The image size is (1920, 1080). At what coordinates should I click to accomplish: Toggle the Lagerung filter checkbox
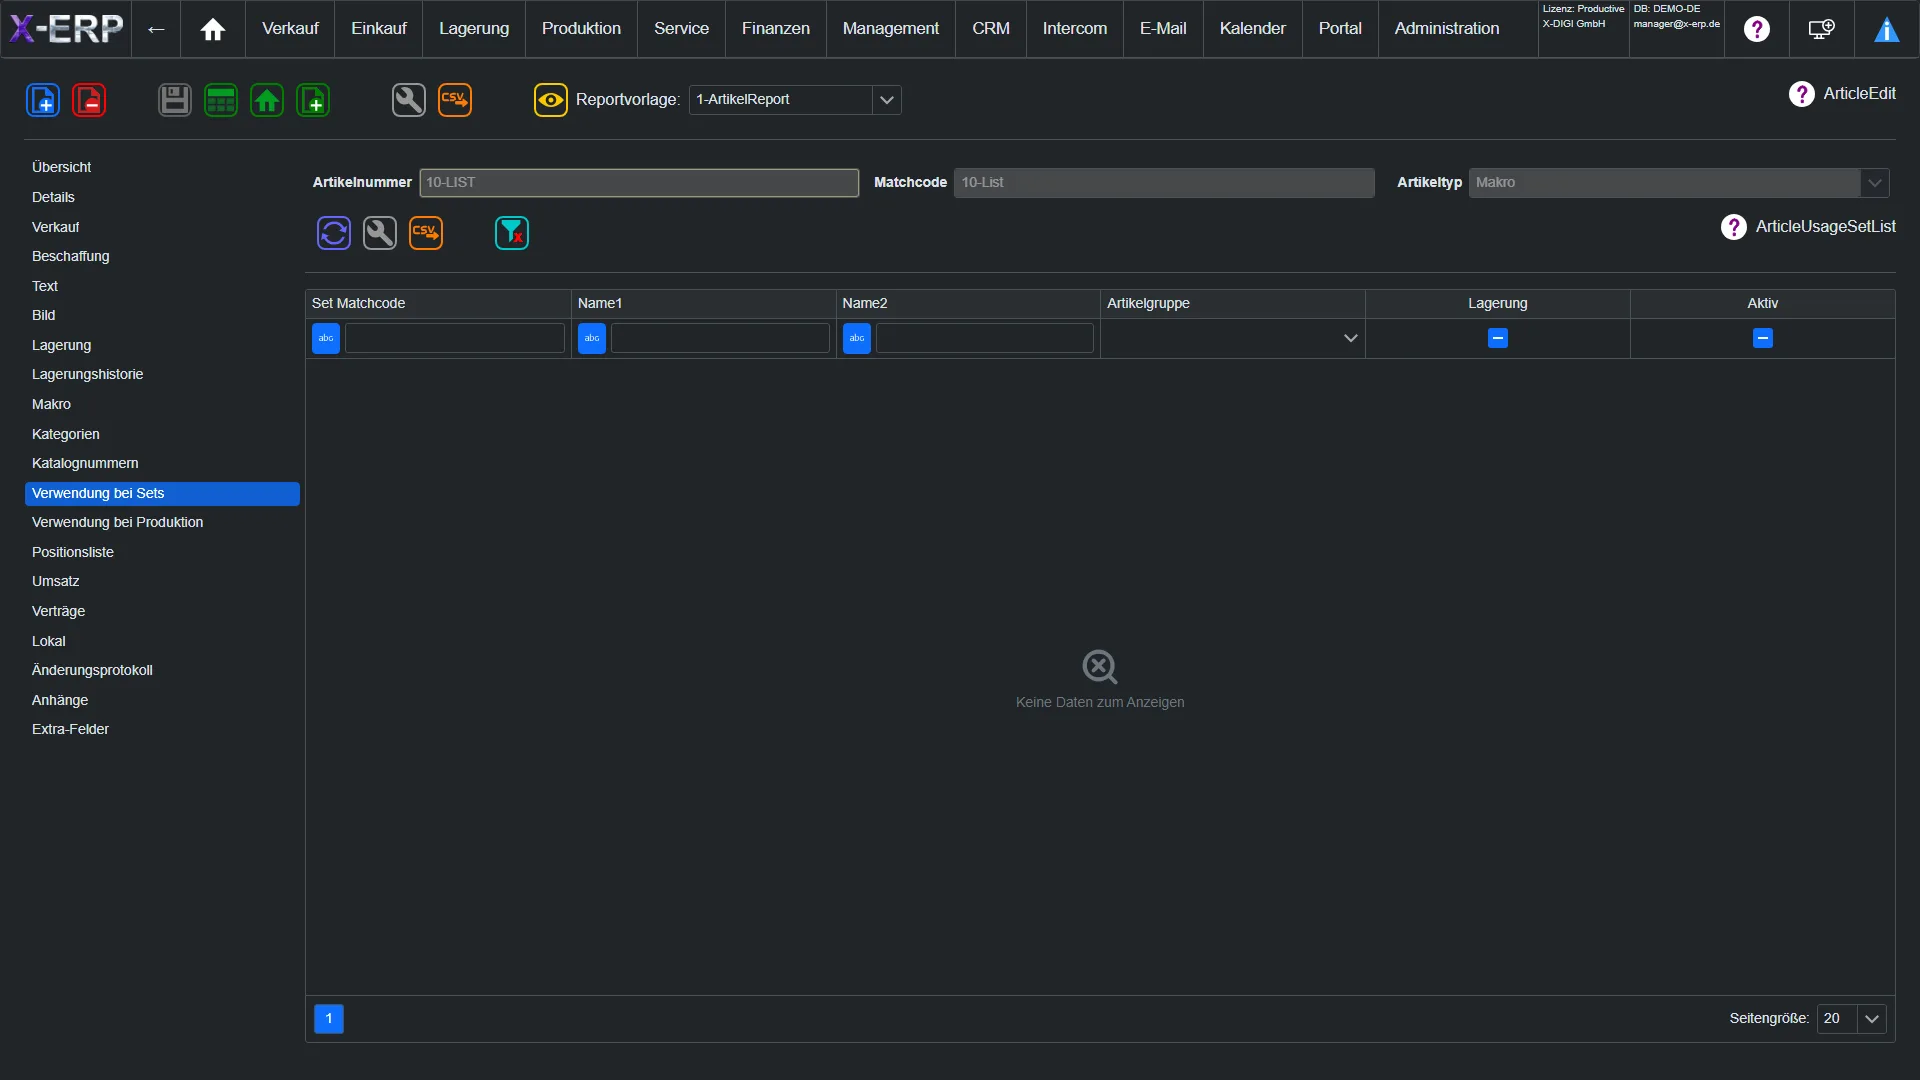[x=1498, y=338]
